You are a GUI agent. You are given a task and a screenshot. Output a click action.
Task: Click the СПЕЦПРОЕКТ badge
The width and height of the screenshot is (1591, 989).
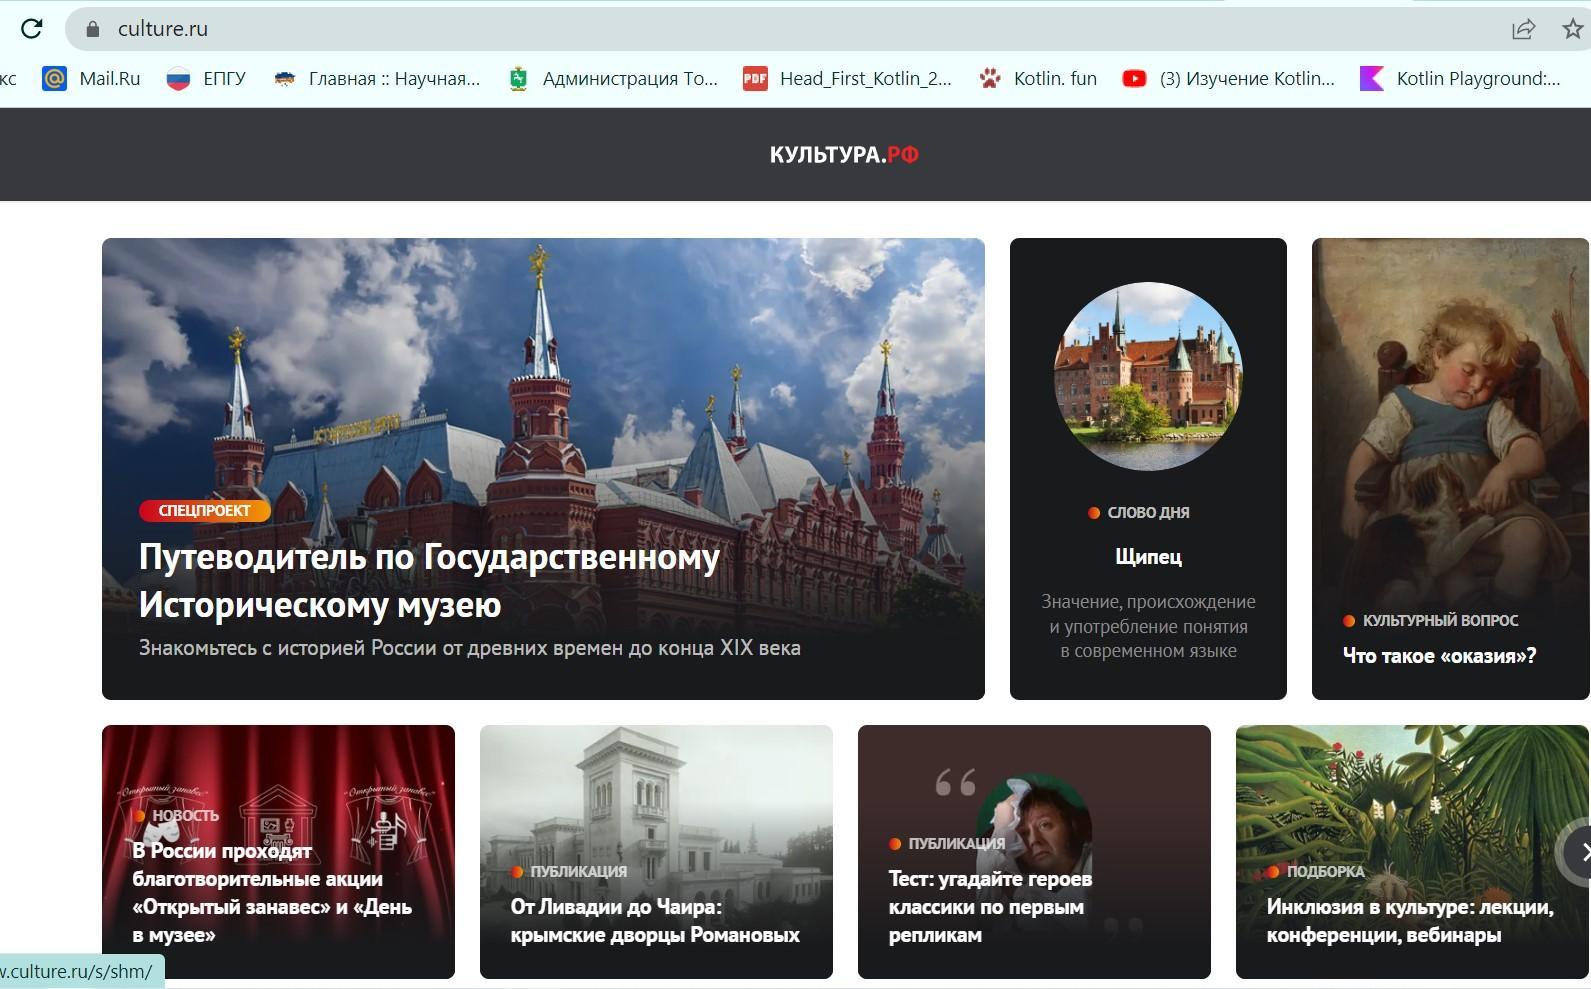tap(205, 511)
